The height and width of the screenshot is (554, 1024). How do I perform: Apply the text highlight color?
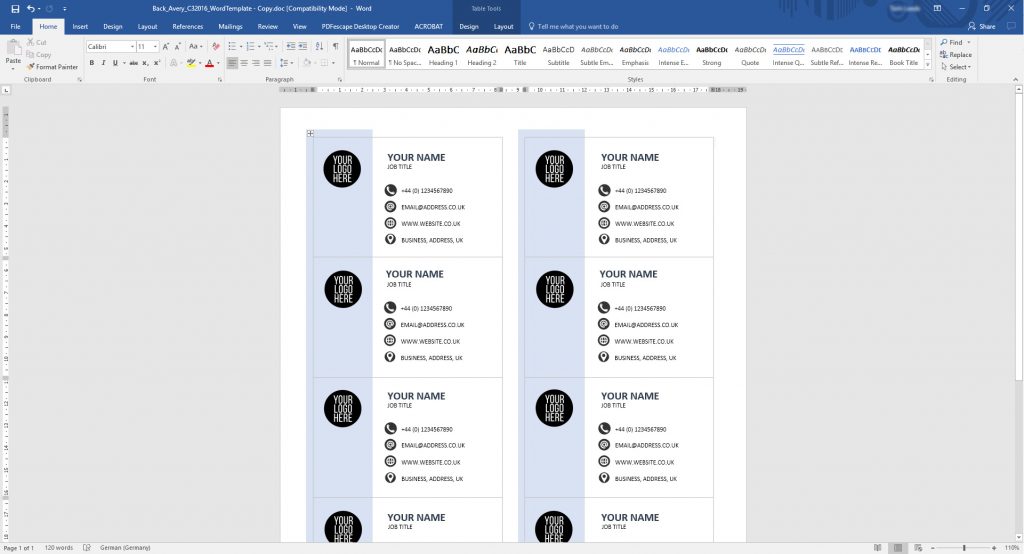coord(189,63)
